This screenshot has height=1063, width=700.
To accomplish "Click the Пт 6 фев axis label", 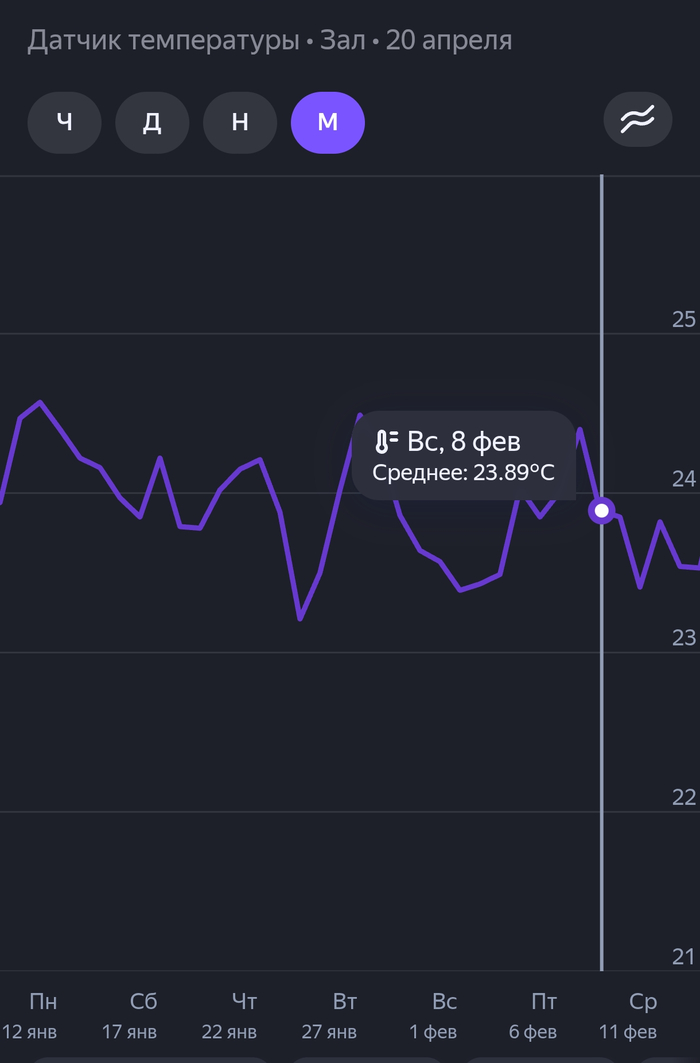I will click(533, 1016).
